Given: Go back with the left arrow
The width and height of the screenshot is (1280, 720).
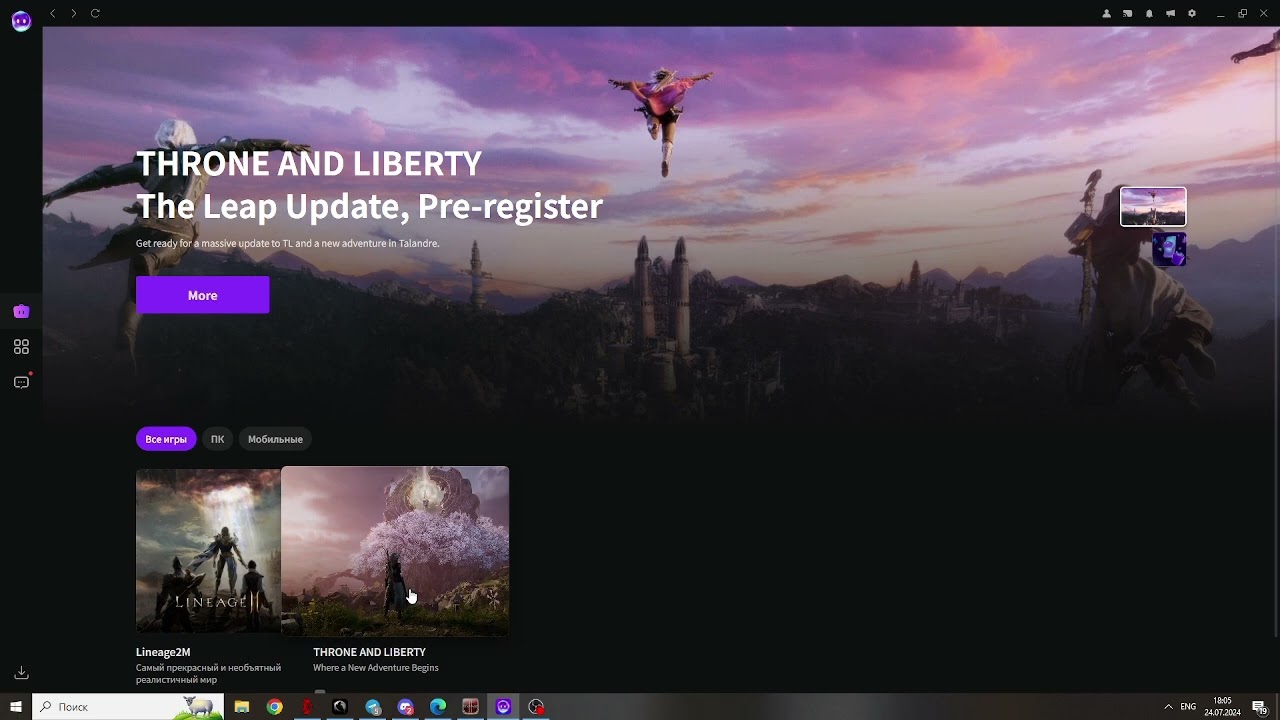Looking at the screenshot, I should (53, 13).
